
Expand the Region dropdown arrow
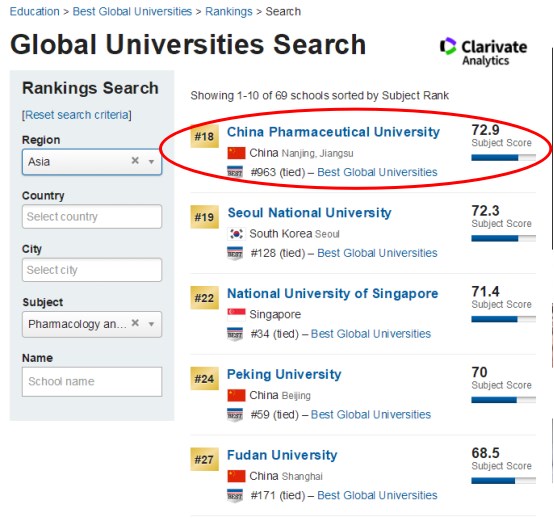151,162
